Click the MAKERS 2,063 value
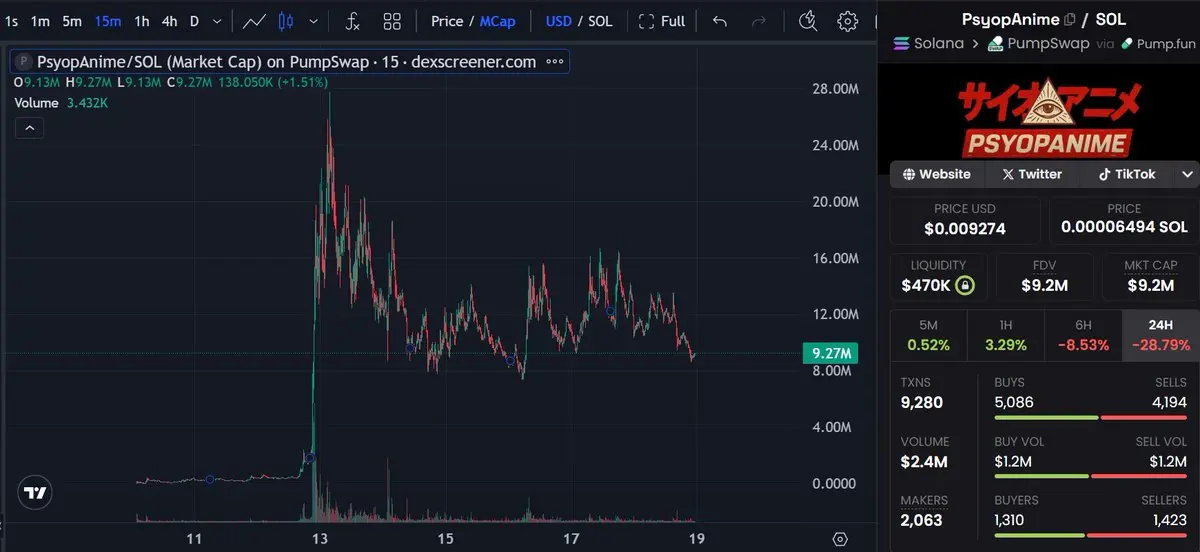Screen dimensions: 1200x552 click(924, 521)
